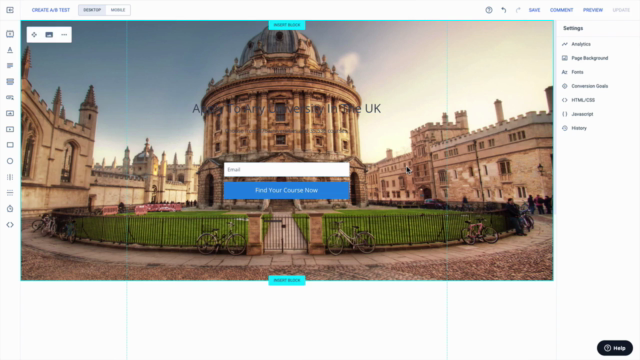The width and height of the screenshot is (640, 360).
Task: Select the Headline text tool
Action: tap(10, 50)
